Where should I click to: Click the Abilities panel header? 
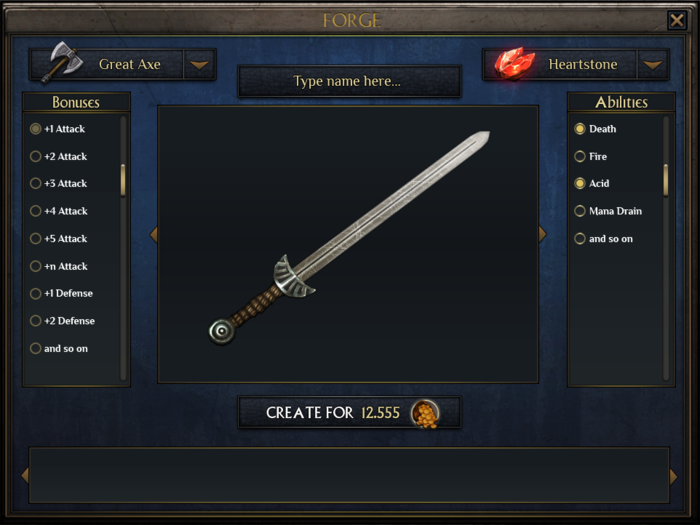[621, 102]
